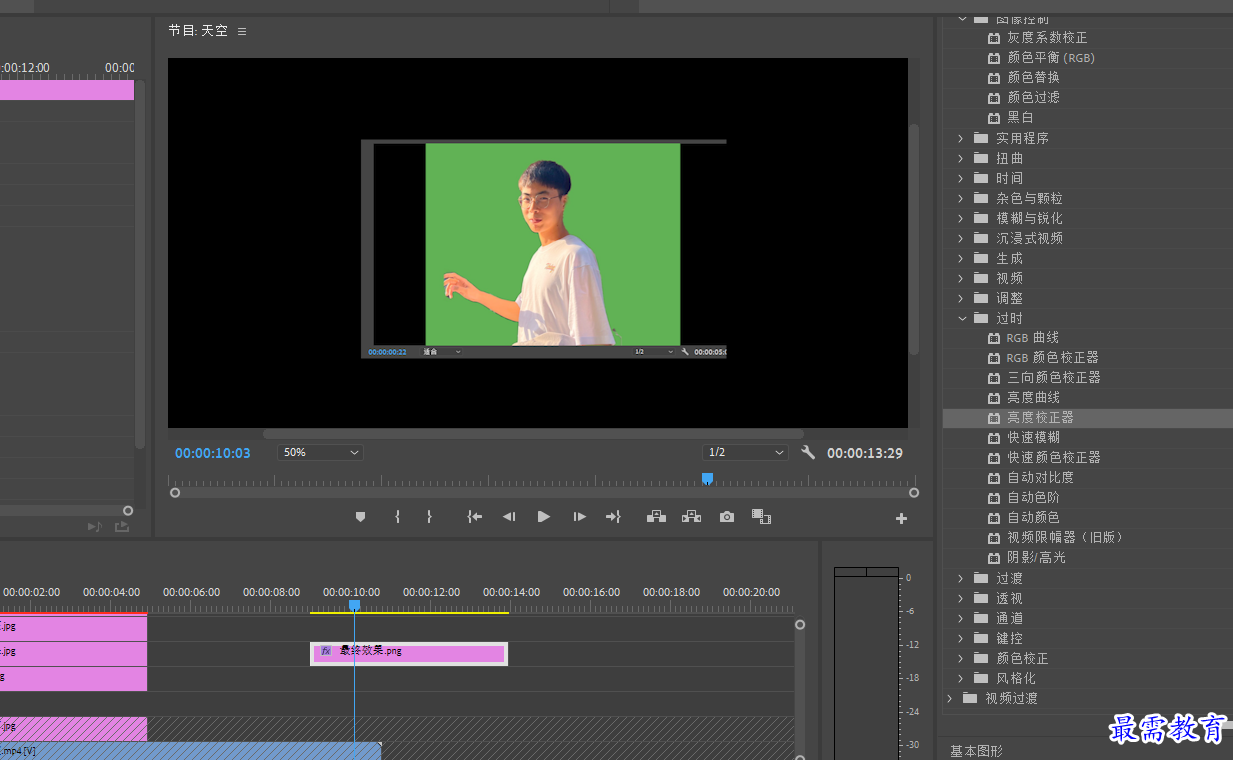Select the 快速颜色校正器 effect

tap(1053, 457)
